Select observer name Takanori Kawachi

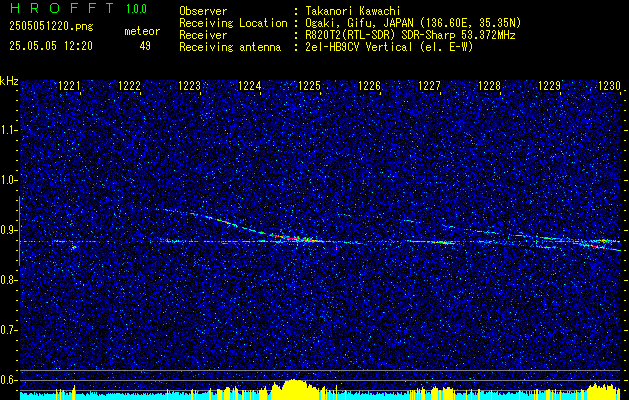pyautogui.click(x=352, y=11)
